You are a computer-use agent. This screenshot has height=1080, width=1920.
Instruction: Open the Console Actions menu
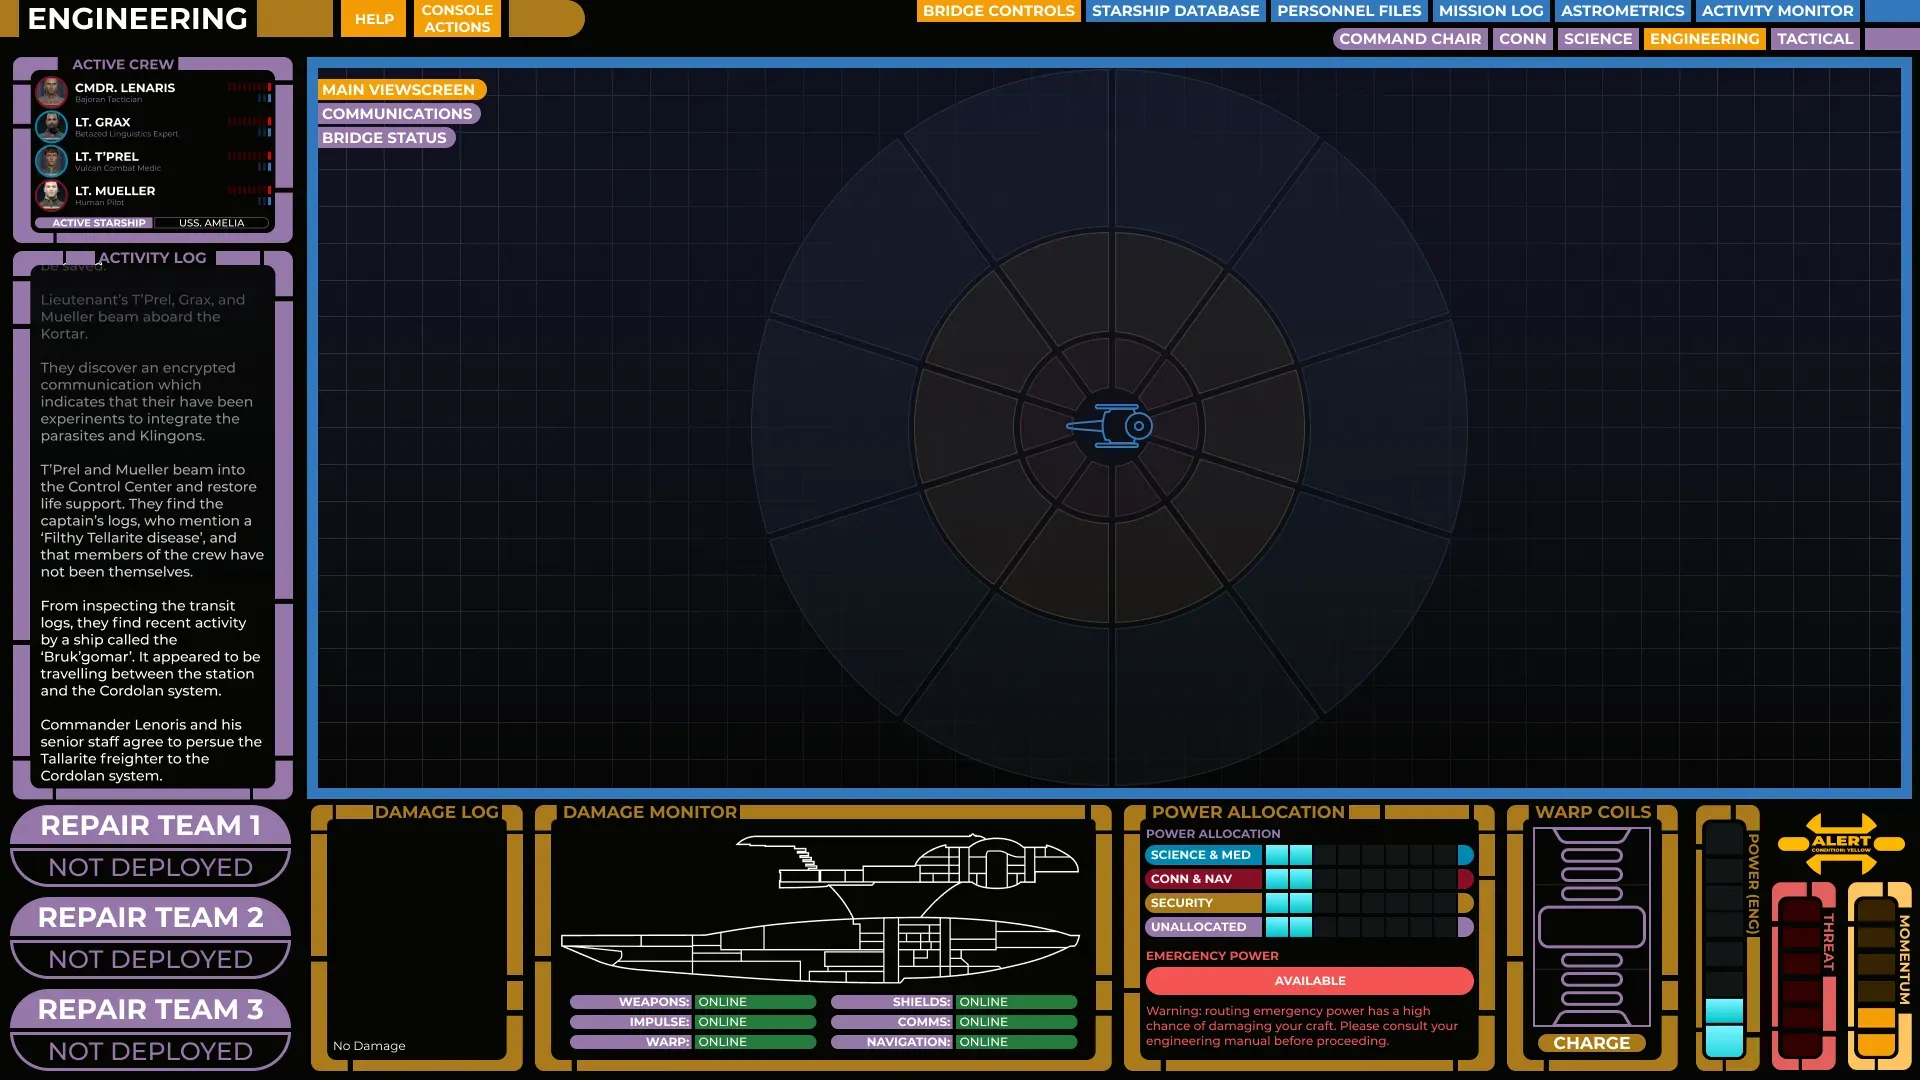pos(456,18)
